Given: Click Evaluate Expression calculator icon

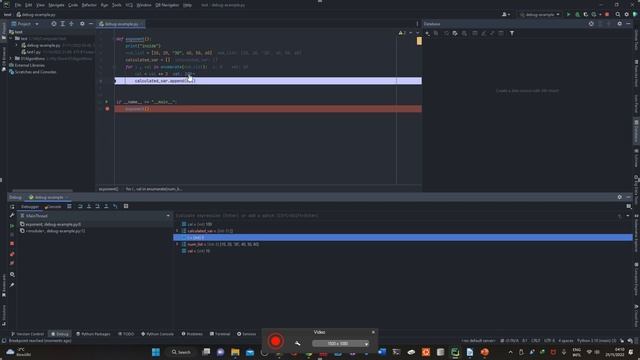Looking at the screenshot, I should [x=126, y=207].
